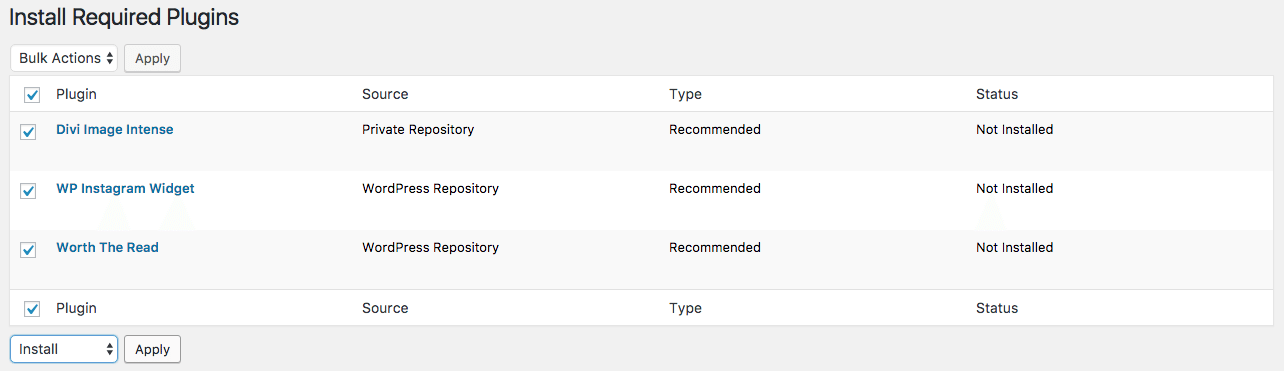This screenshot has height=371, width=1284.
Task: Open the Divi Image Intense plugin link
Action: click(114, 130)
